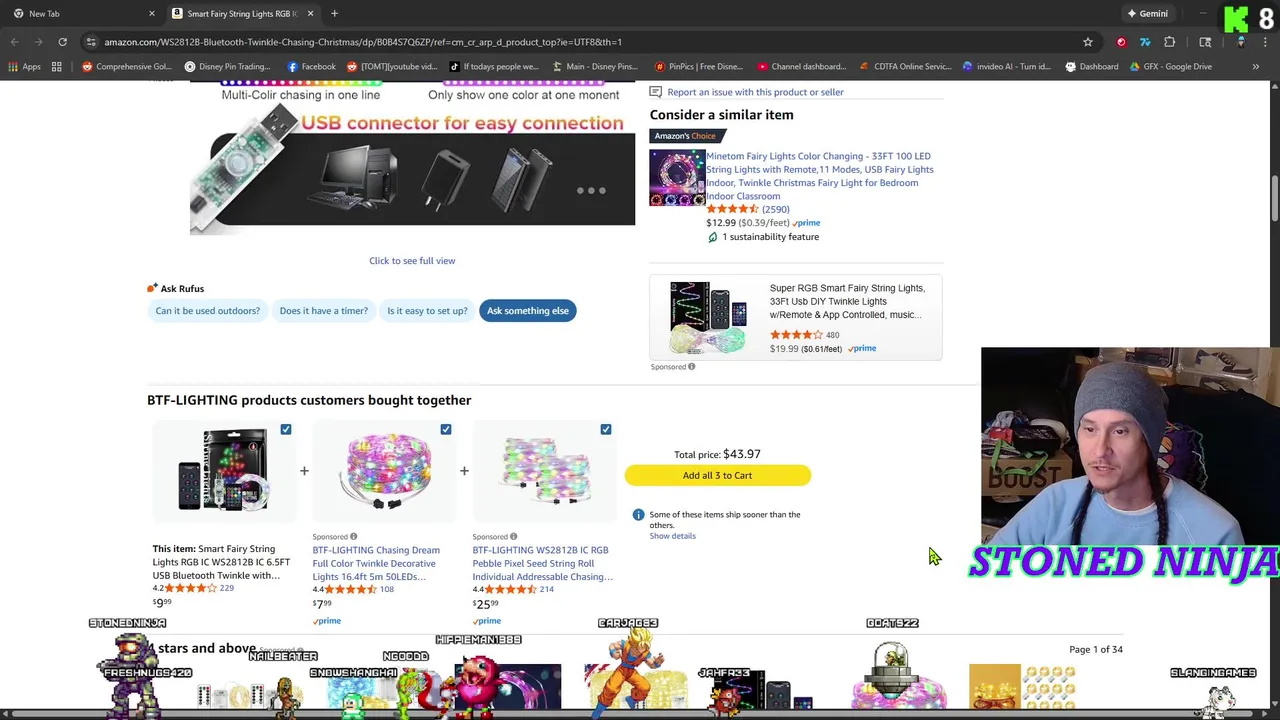
Task: Click the shipping info icon beside 'Some of these items'
Action: (x=638, y=515)
